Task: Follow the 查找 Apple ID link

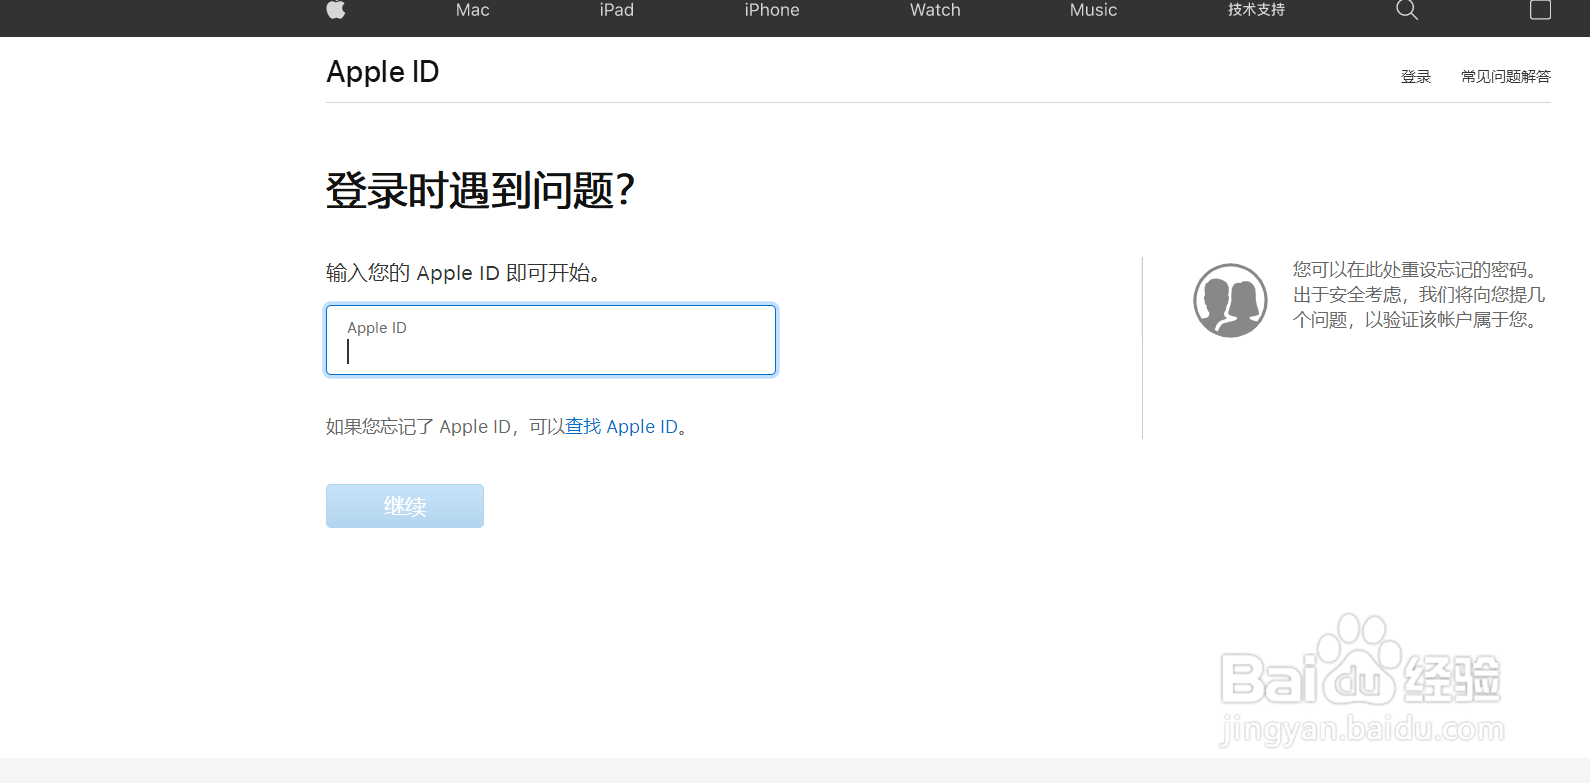Action: (622, 427)
